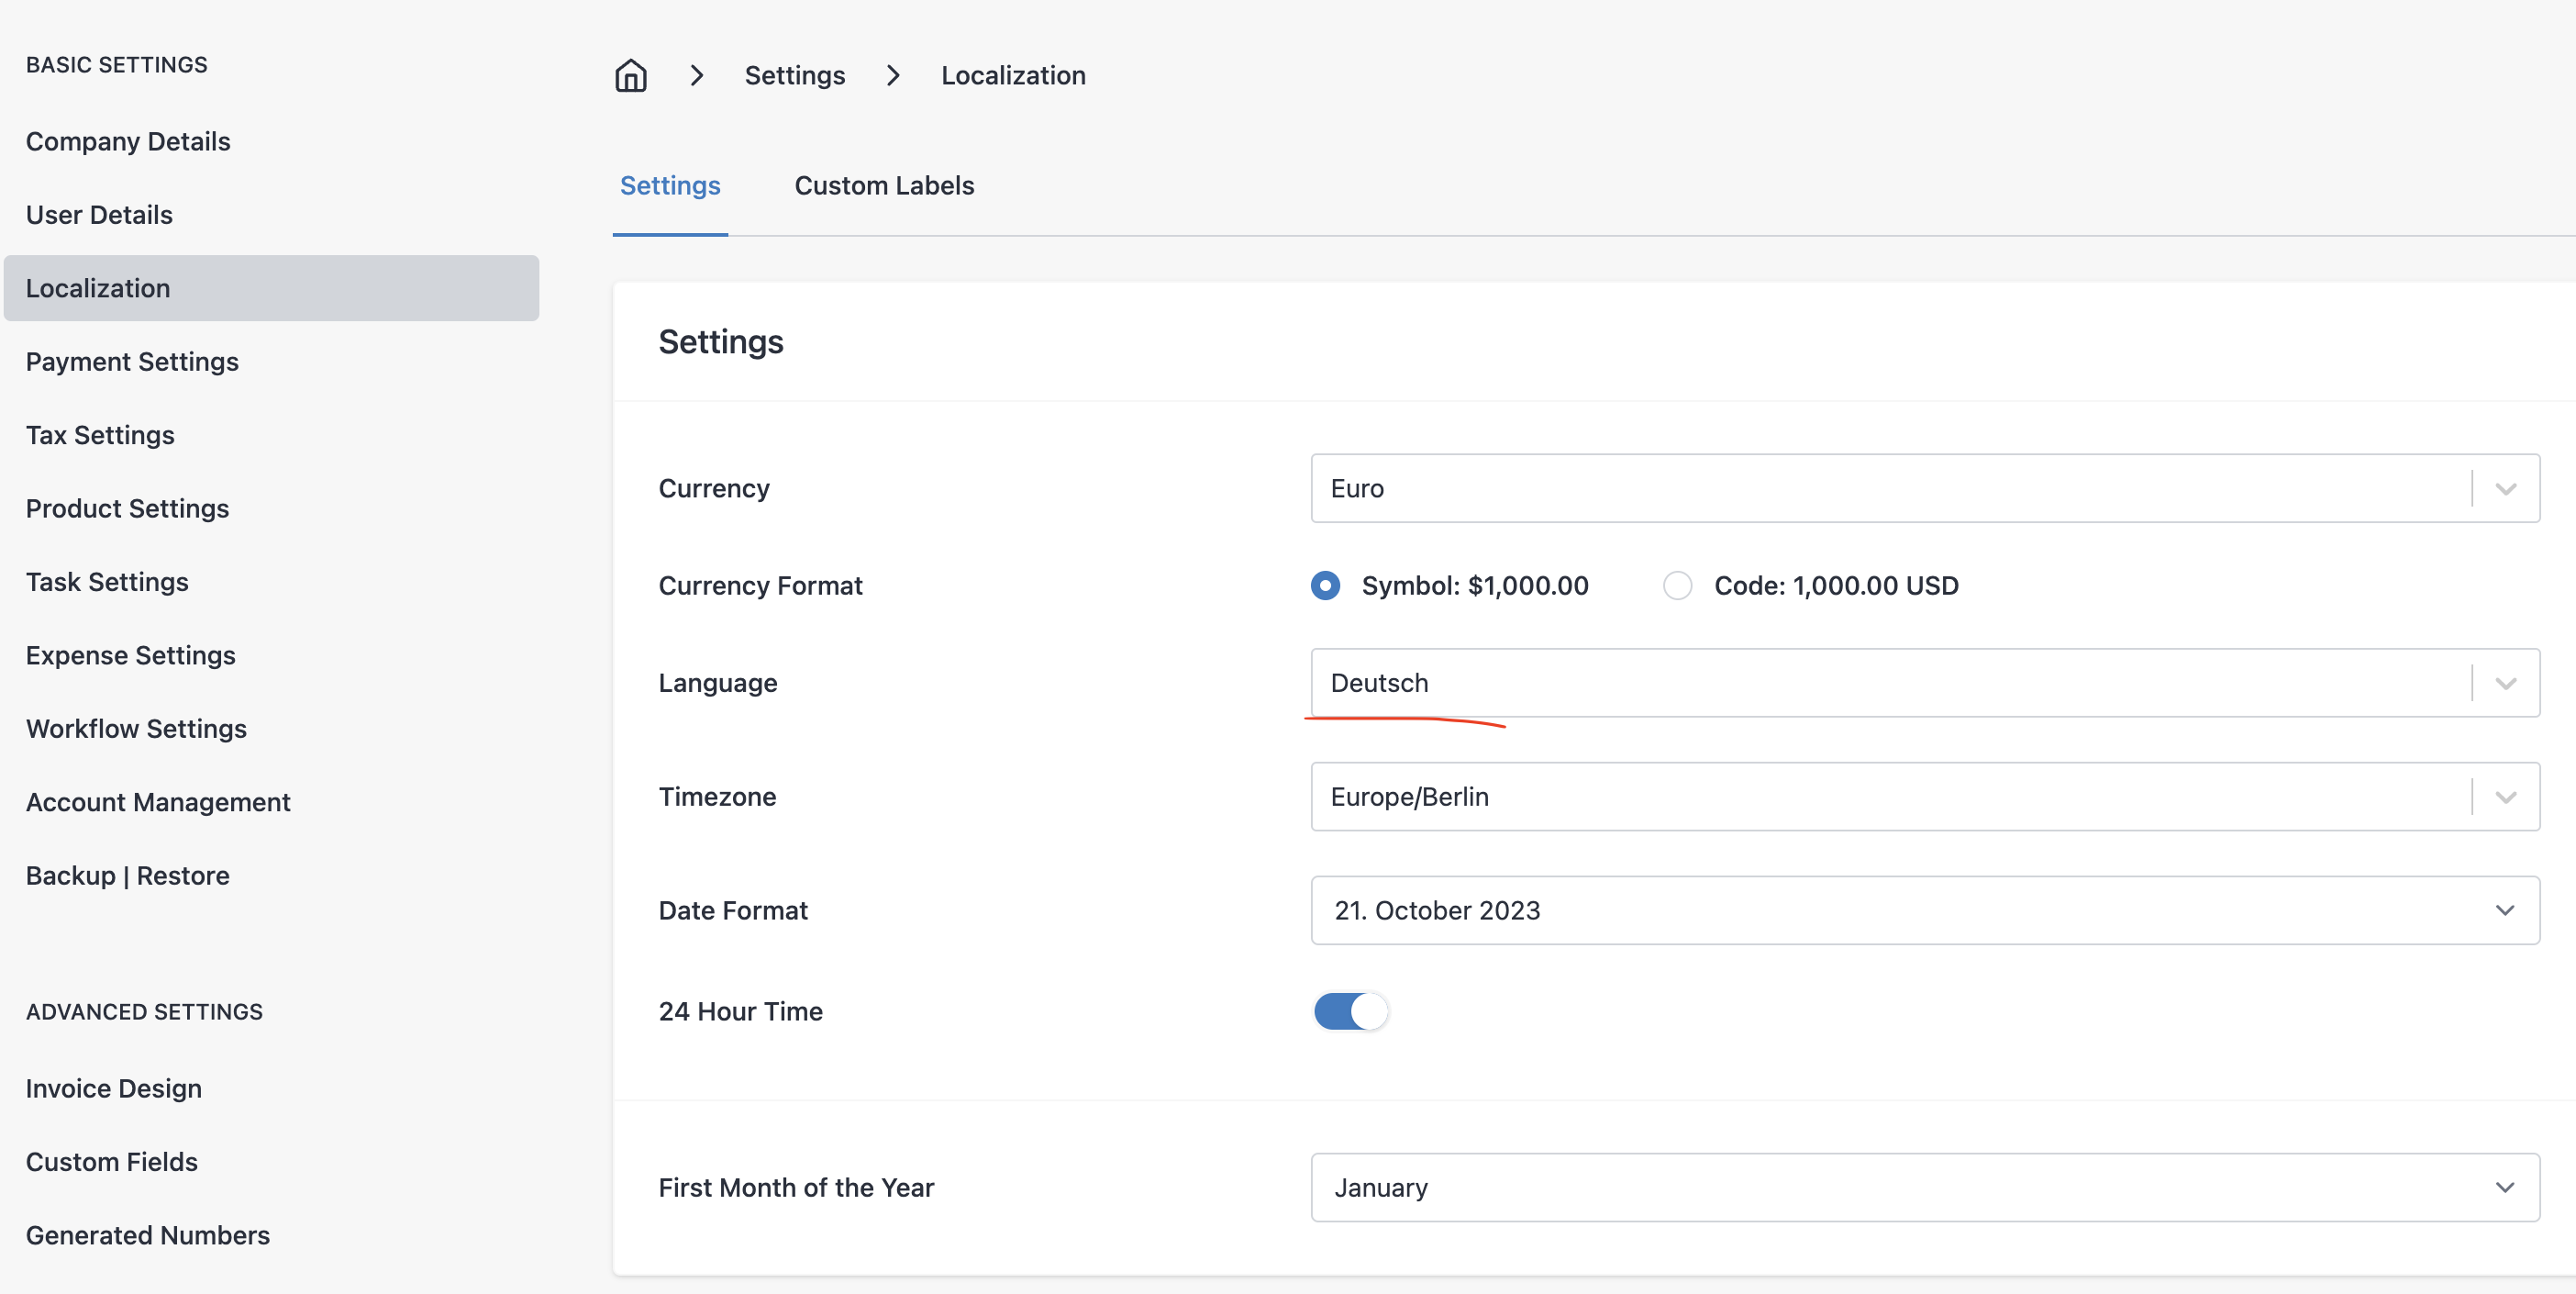Viewport: 2576px width, 1294px height.
Task: Go to the home dashboard icon
Action: (x=631, y=75)
